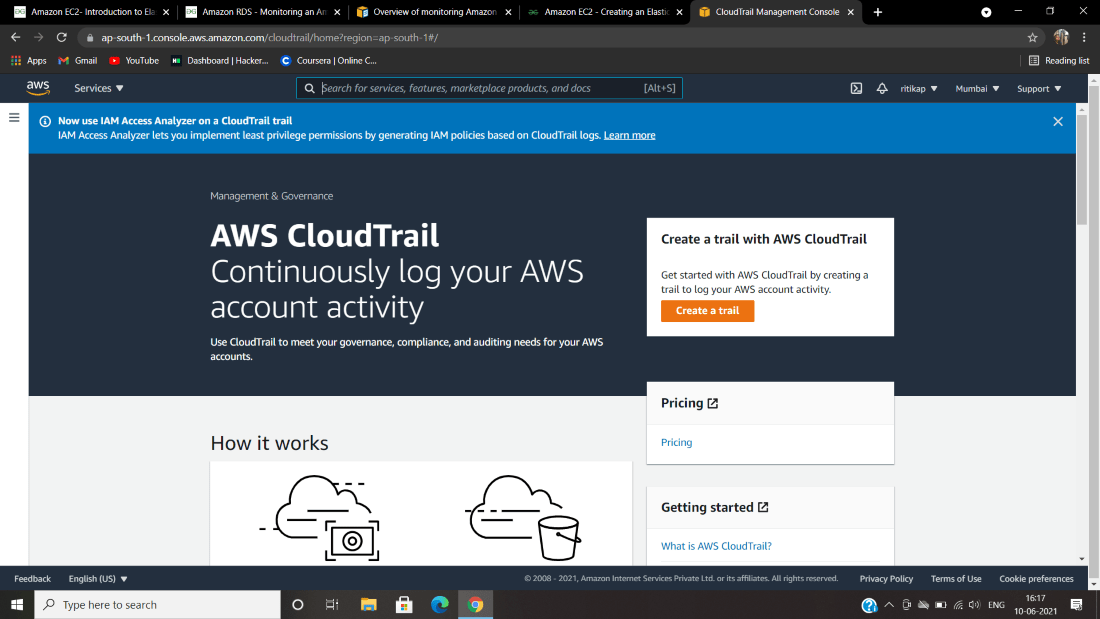
Task: Dismiss the IAM Access Analyzer banner
Action: (1057, 121)
